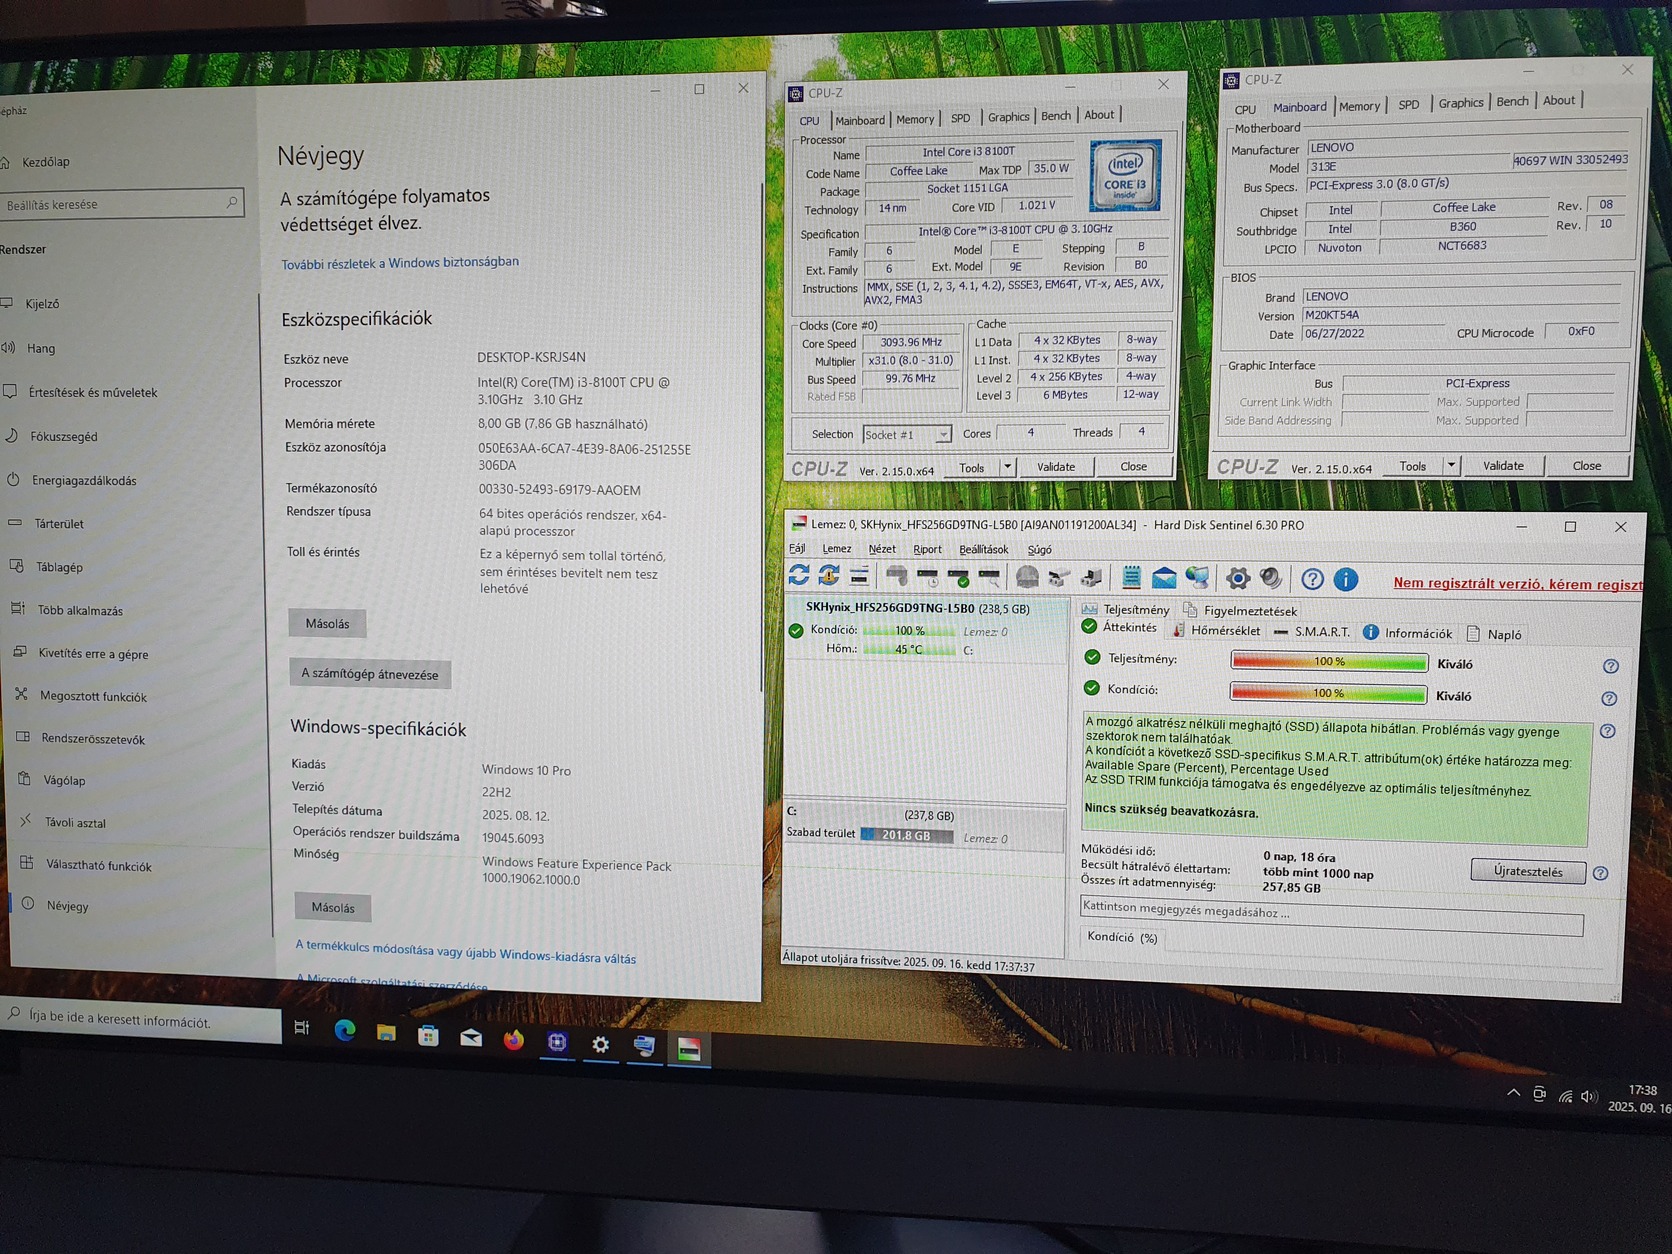
Task: Switch to the Napló tab
Action: tap(1494, 634)
